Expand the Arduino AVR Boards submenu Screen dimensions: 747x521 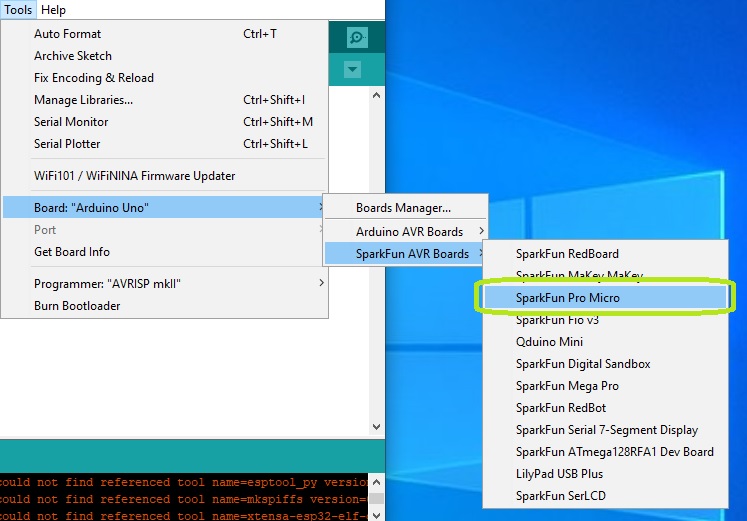tap(409, 232)
